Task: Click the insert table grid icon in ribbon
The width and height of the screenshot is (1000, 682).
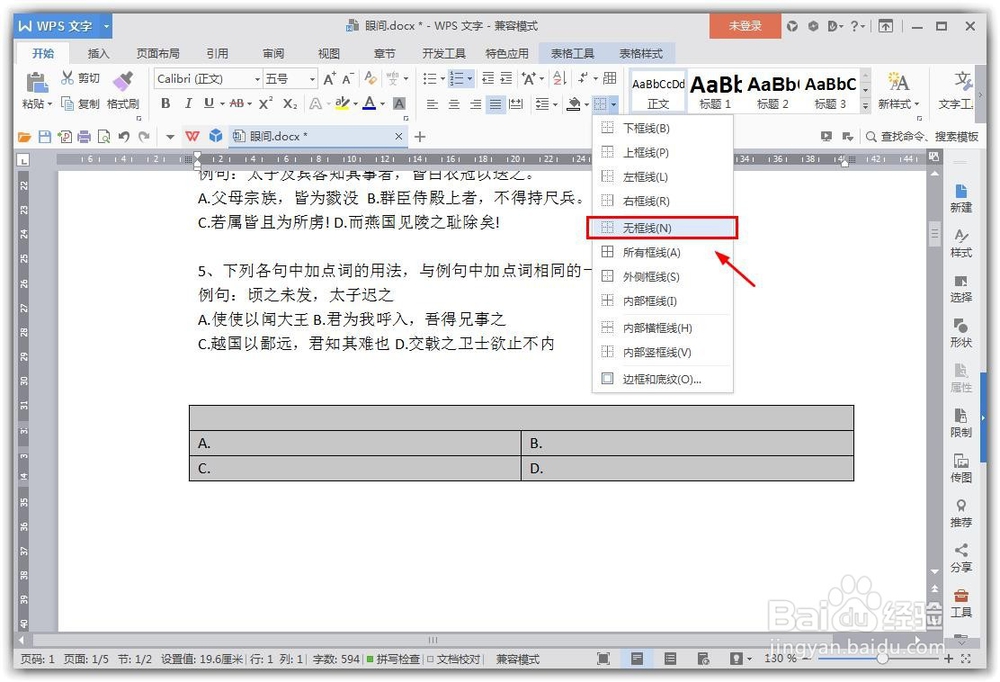Action: pos(610,78)
